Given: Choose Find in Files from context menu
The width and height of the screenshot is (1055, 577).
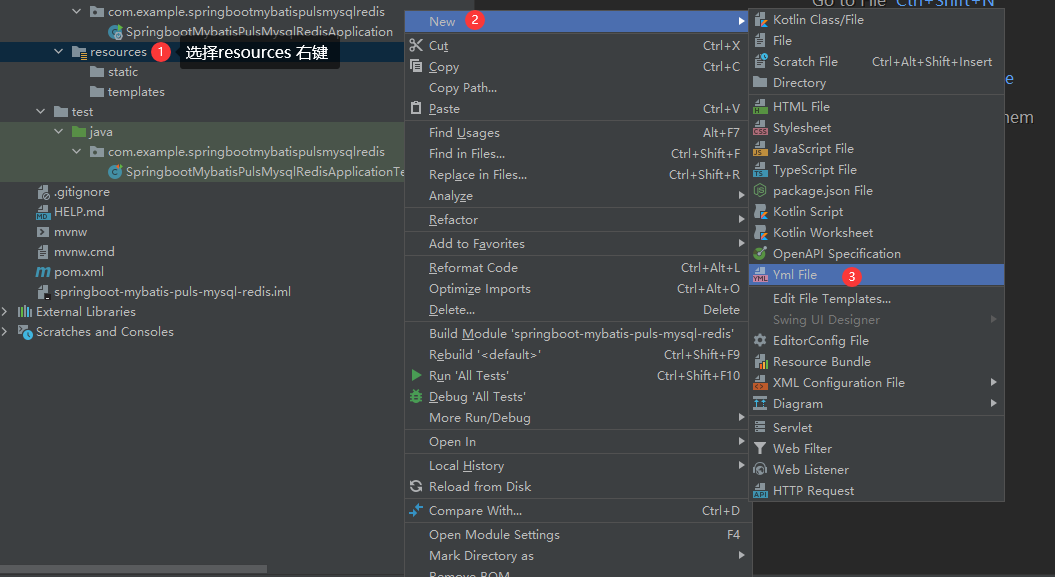Looking at the screenshot, I should pyautogui.click(x=577, y=153).
